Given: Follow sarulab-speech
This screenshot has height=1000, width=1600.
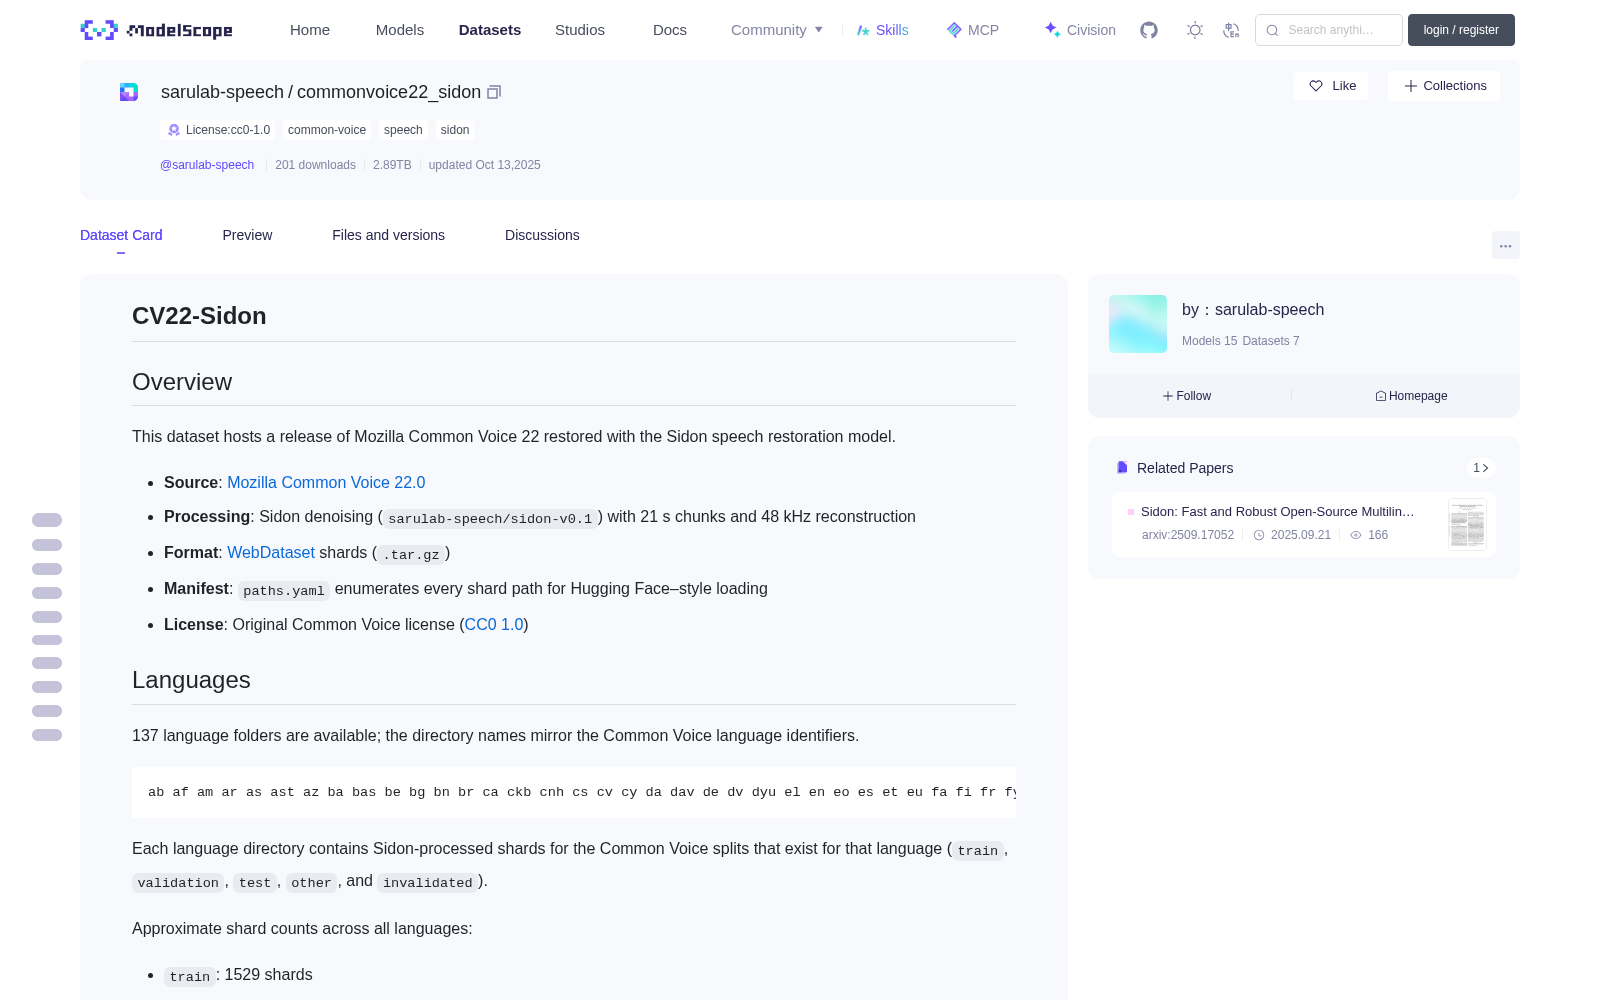Looking at the screenshot, I should [x=1187, y=396].
